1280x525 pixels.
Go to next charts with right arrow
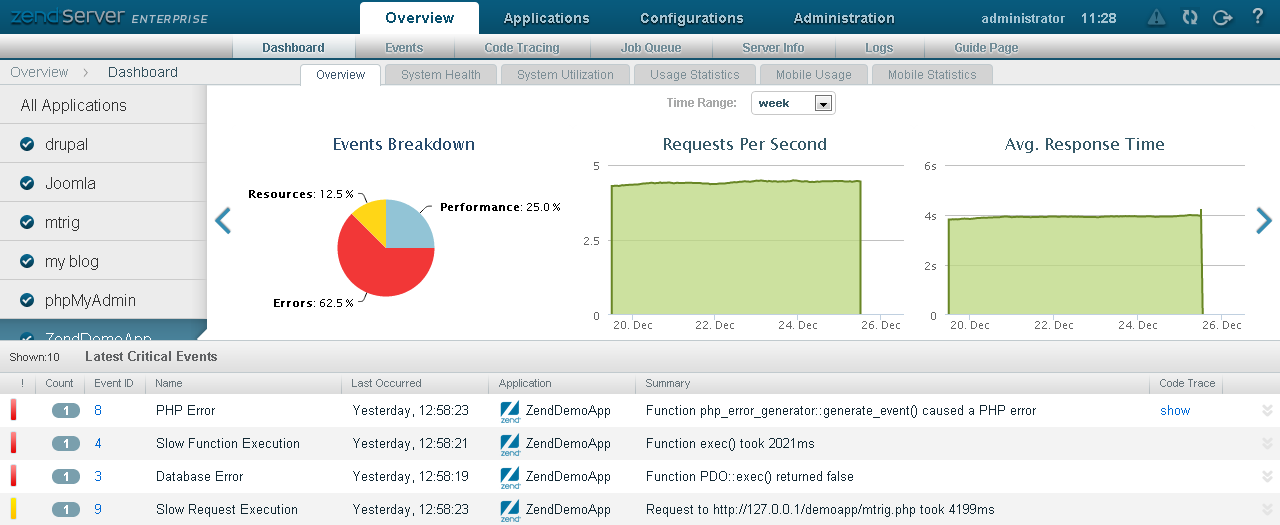(x=1264, y=221)
